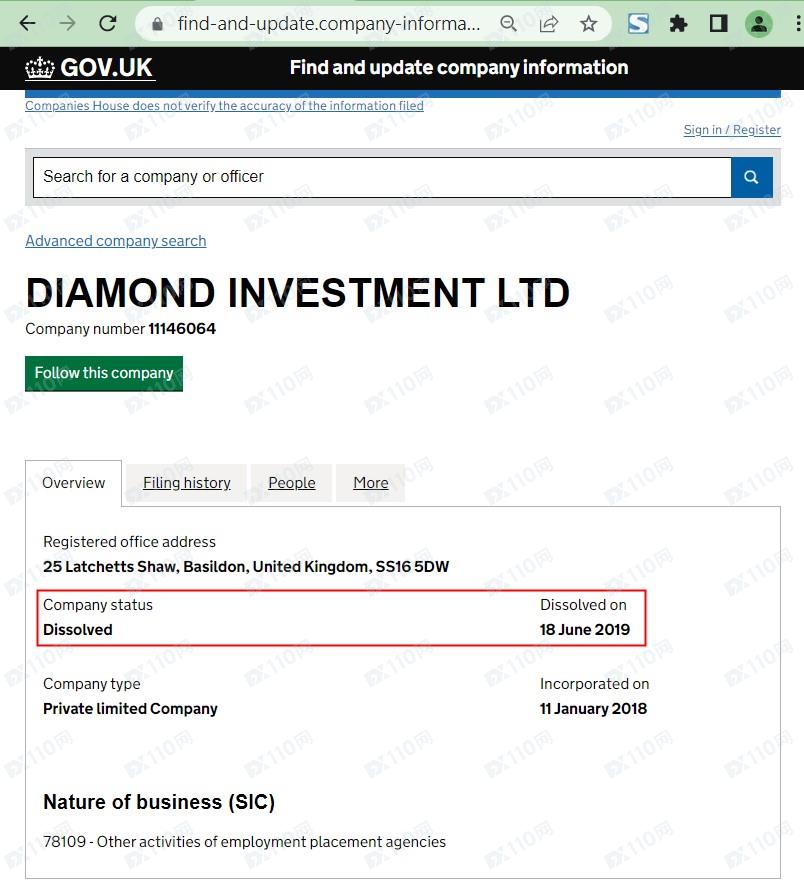Click the Sign in / Register link

coord(732,130)
